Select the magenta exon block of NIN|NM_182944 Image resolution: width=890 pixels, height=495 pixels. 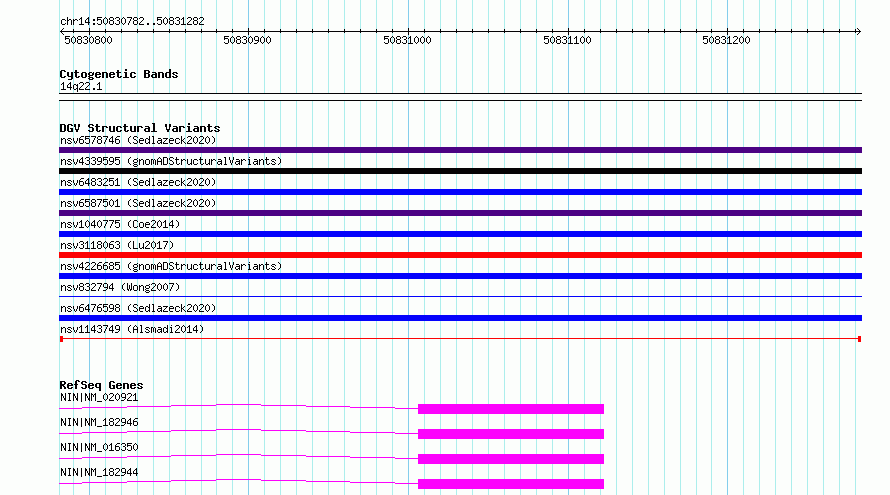pos(511,484)
